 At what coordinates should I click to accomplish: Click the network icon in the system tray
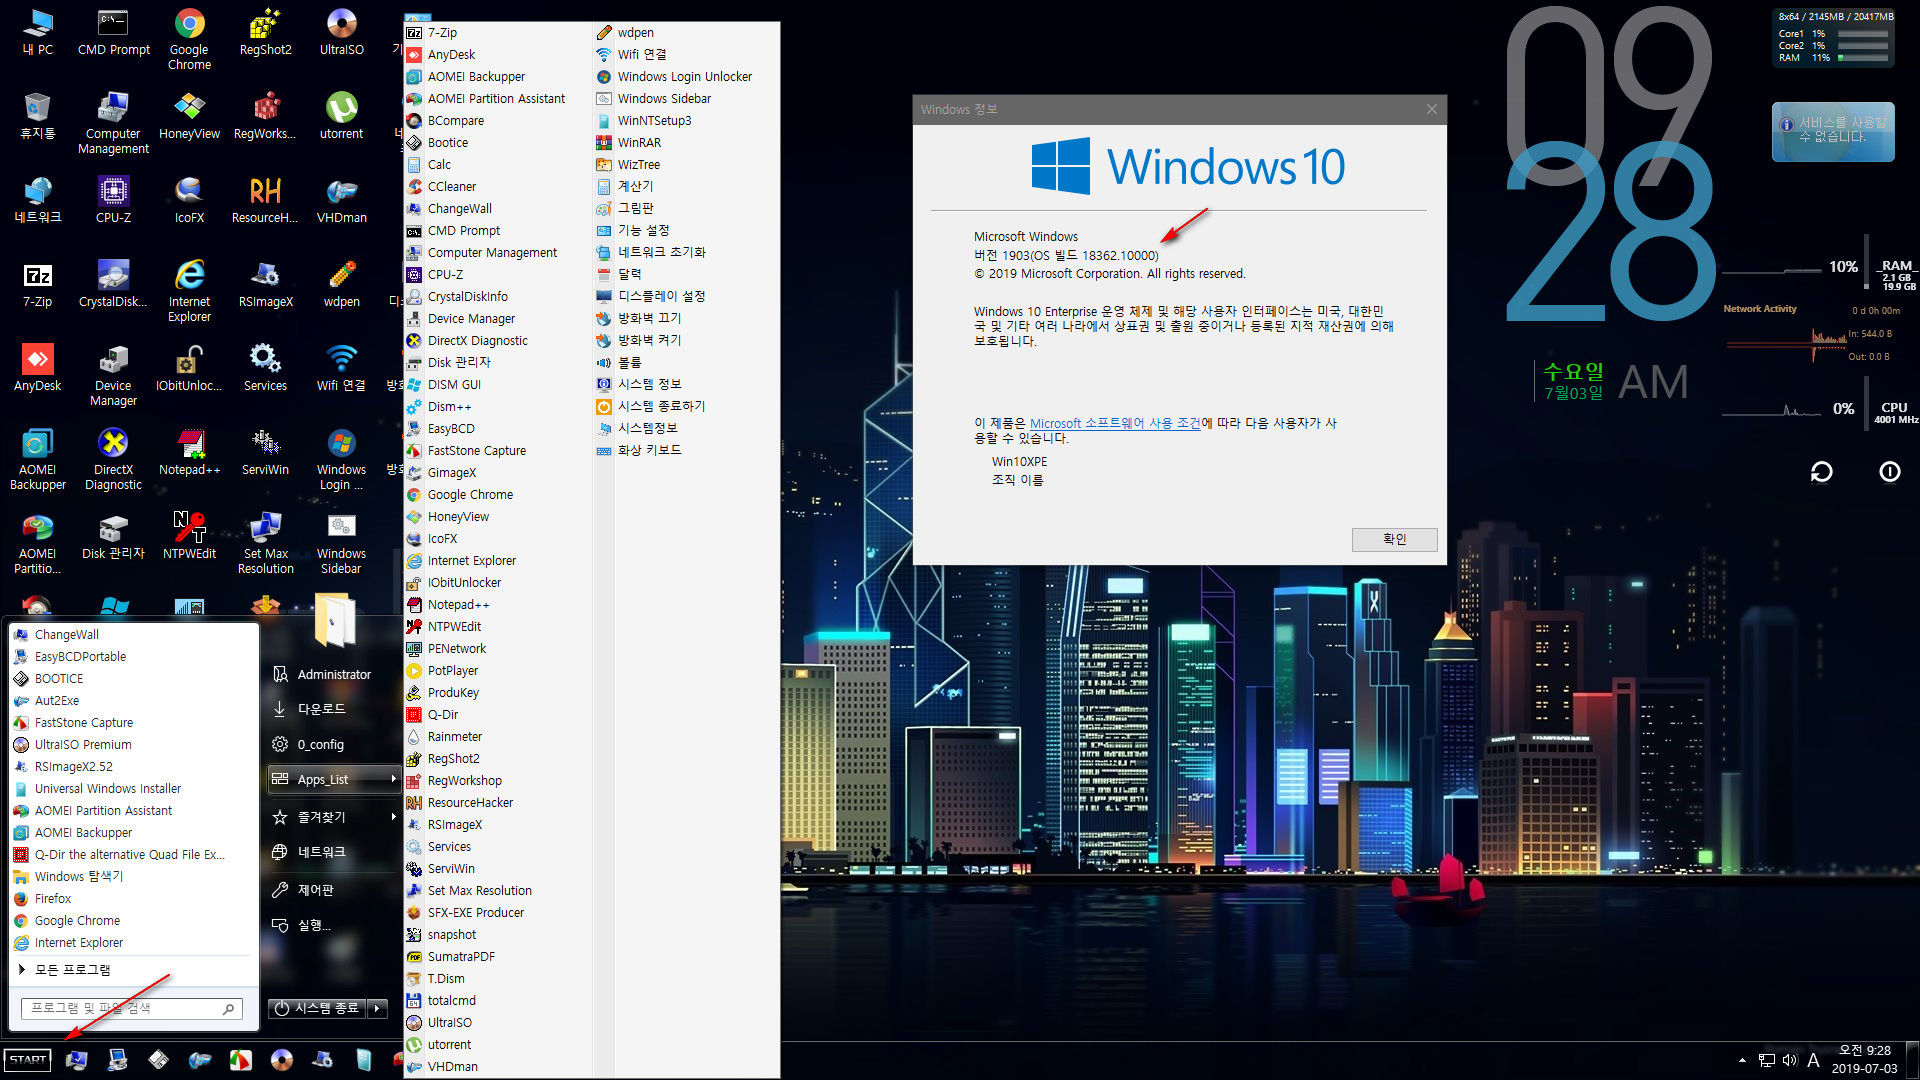(1767, 1060)
